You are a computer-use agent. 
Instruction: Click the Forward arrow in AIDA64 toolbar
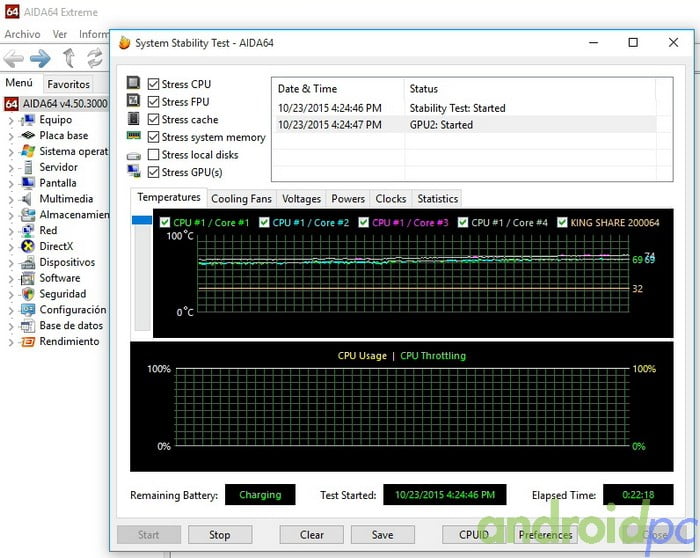40,58
